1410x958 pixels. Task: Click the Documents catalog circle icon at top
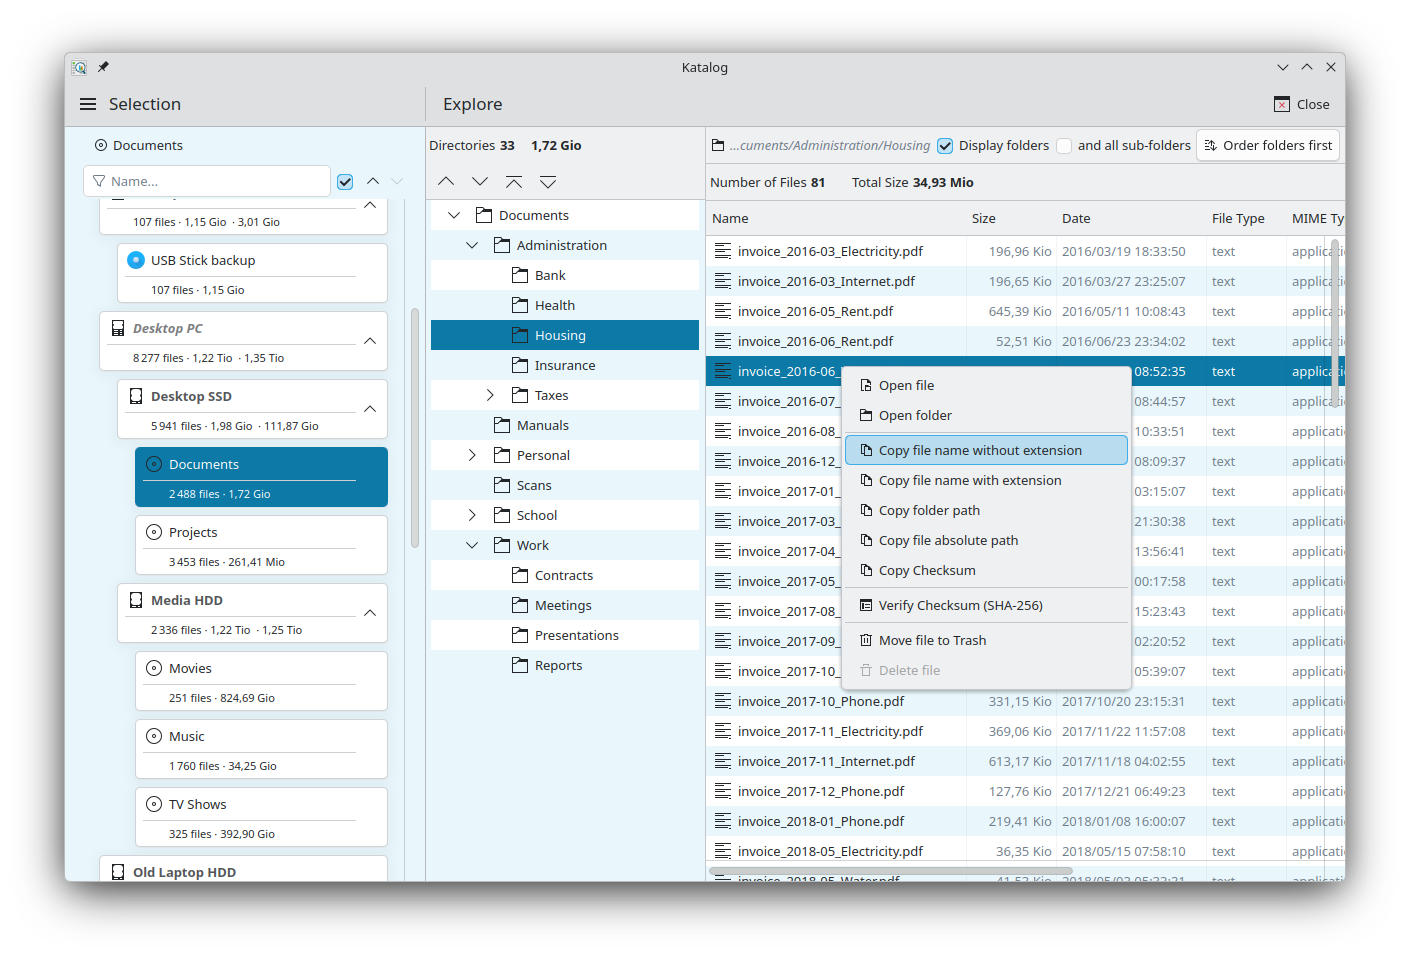(x=101, y=145)
